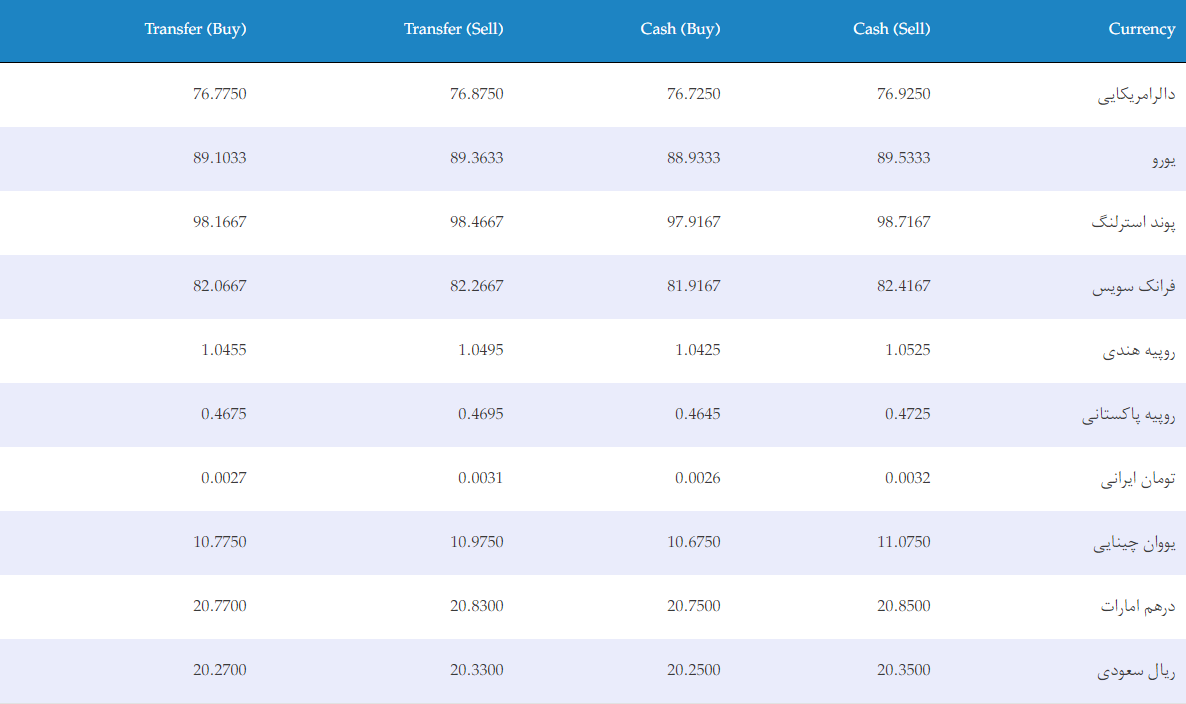Click the 0.0031 Transfer Sell value
Image resolution: width=1186 pixels, height=704 pixels.
click(x=480, y=478)
